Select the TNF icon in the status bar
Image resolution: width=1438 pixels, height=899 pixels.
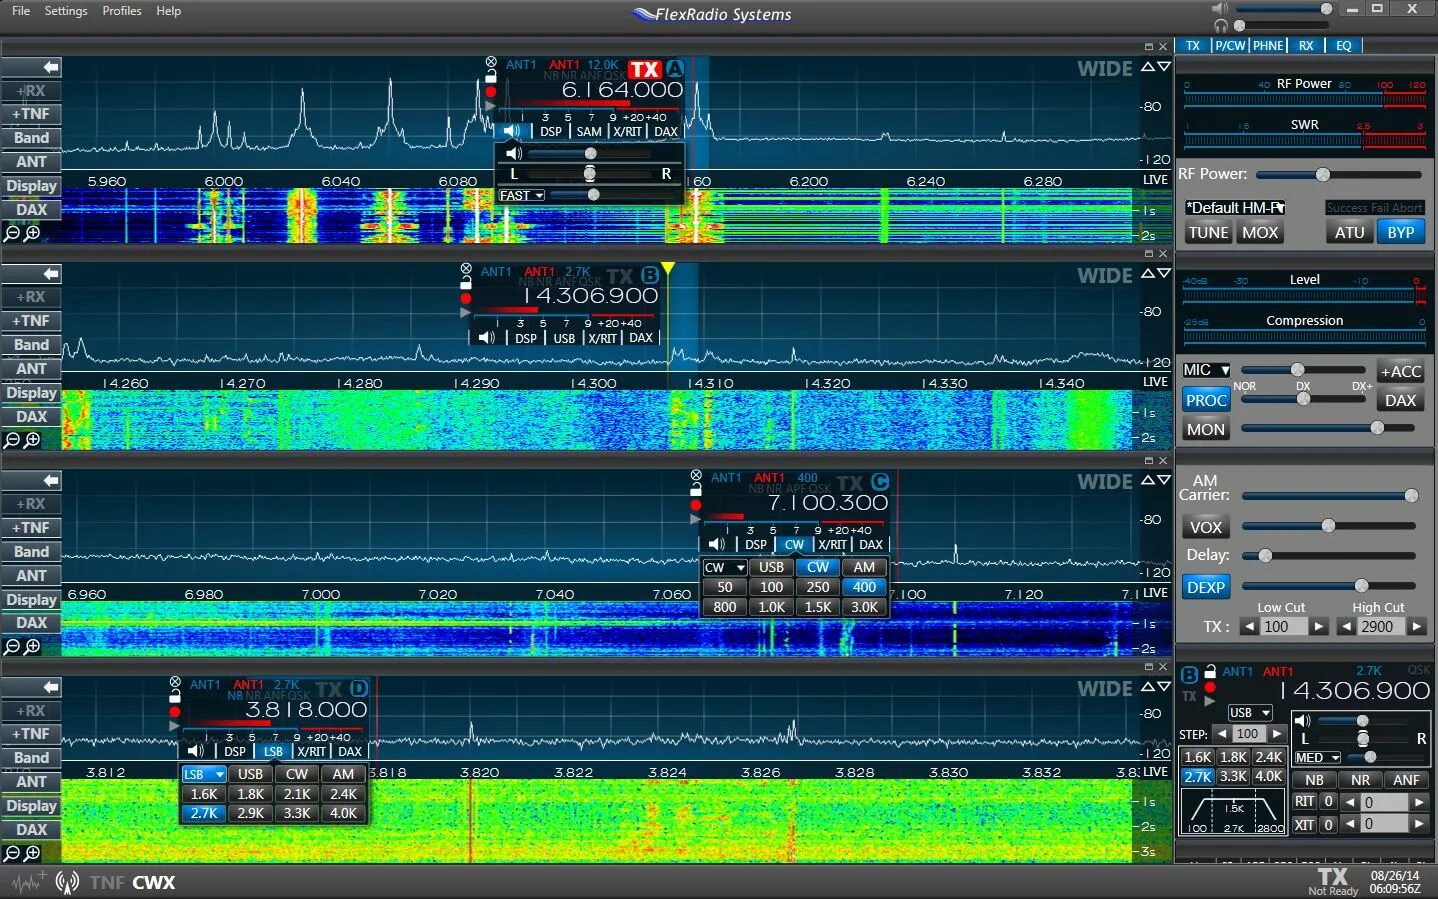(x=105, y=882)
